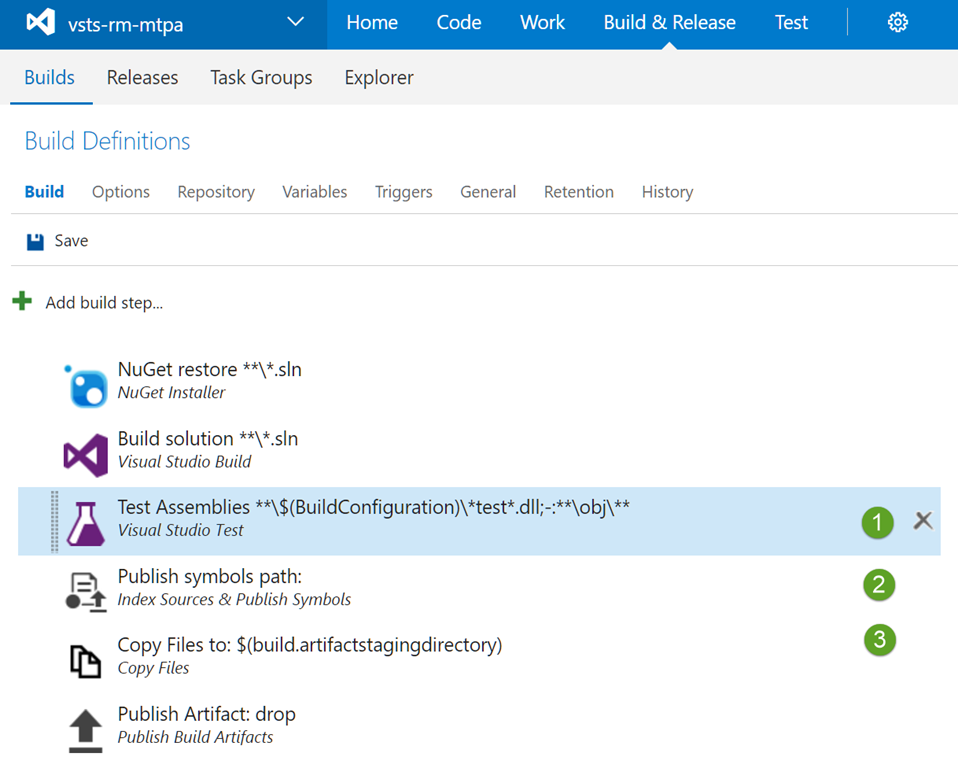Click the purple flask Test icon
Screen dimensions: 958x768
tap(86, 523)
